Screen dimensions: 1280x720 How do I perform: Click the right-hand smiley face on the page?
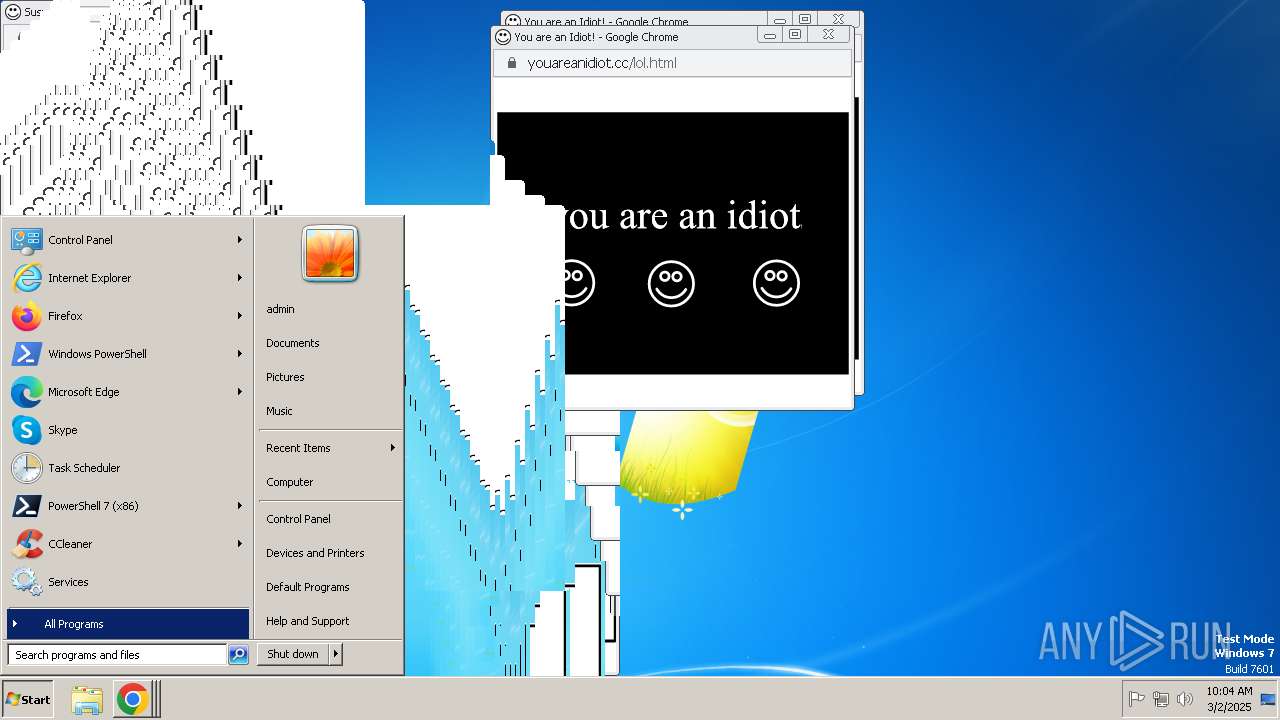coord(776,284)
